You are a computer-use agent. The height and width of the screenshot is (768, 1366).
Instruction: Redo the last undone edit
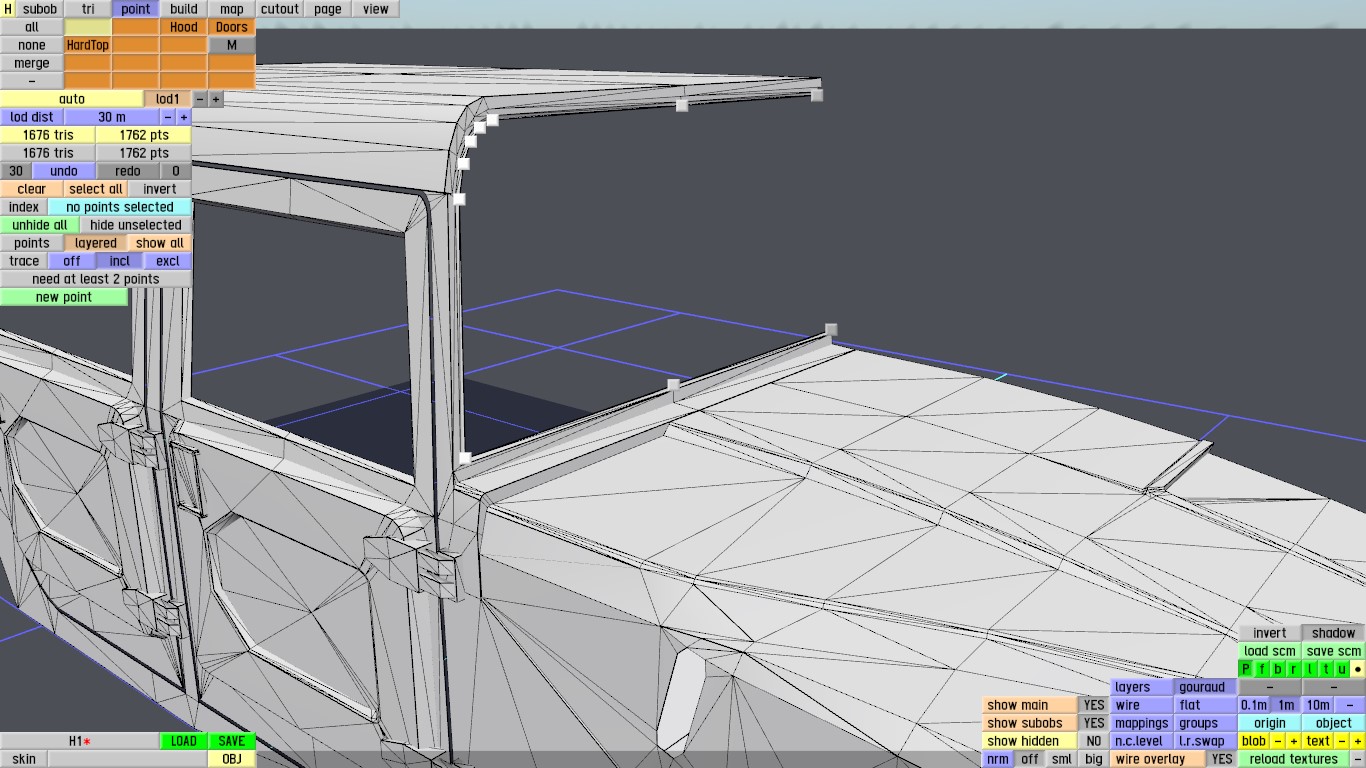[128, 171]
